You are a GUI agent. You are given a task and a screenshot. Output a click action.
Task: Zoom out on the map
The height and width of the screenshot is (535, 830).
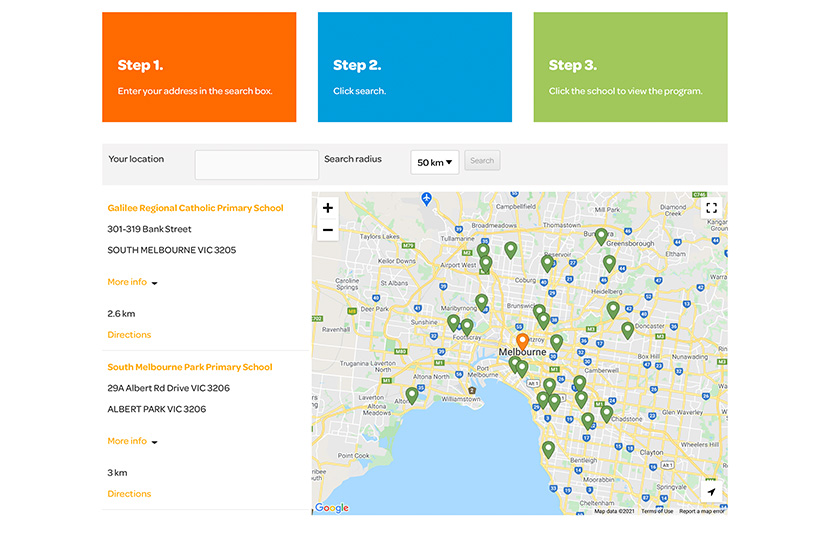pos(328,231)
